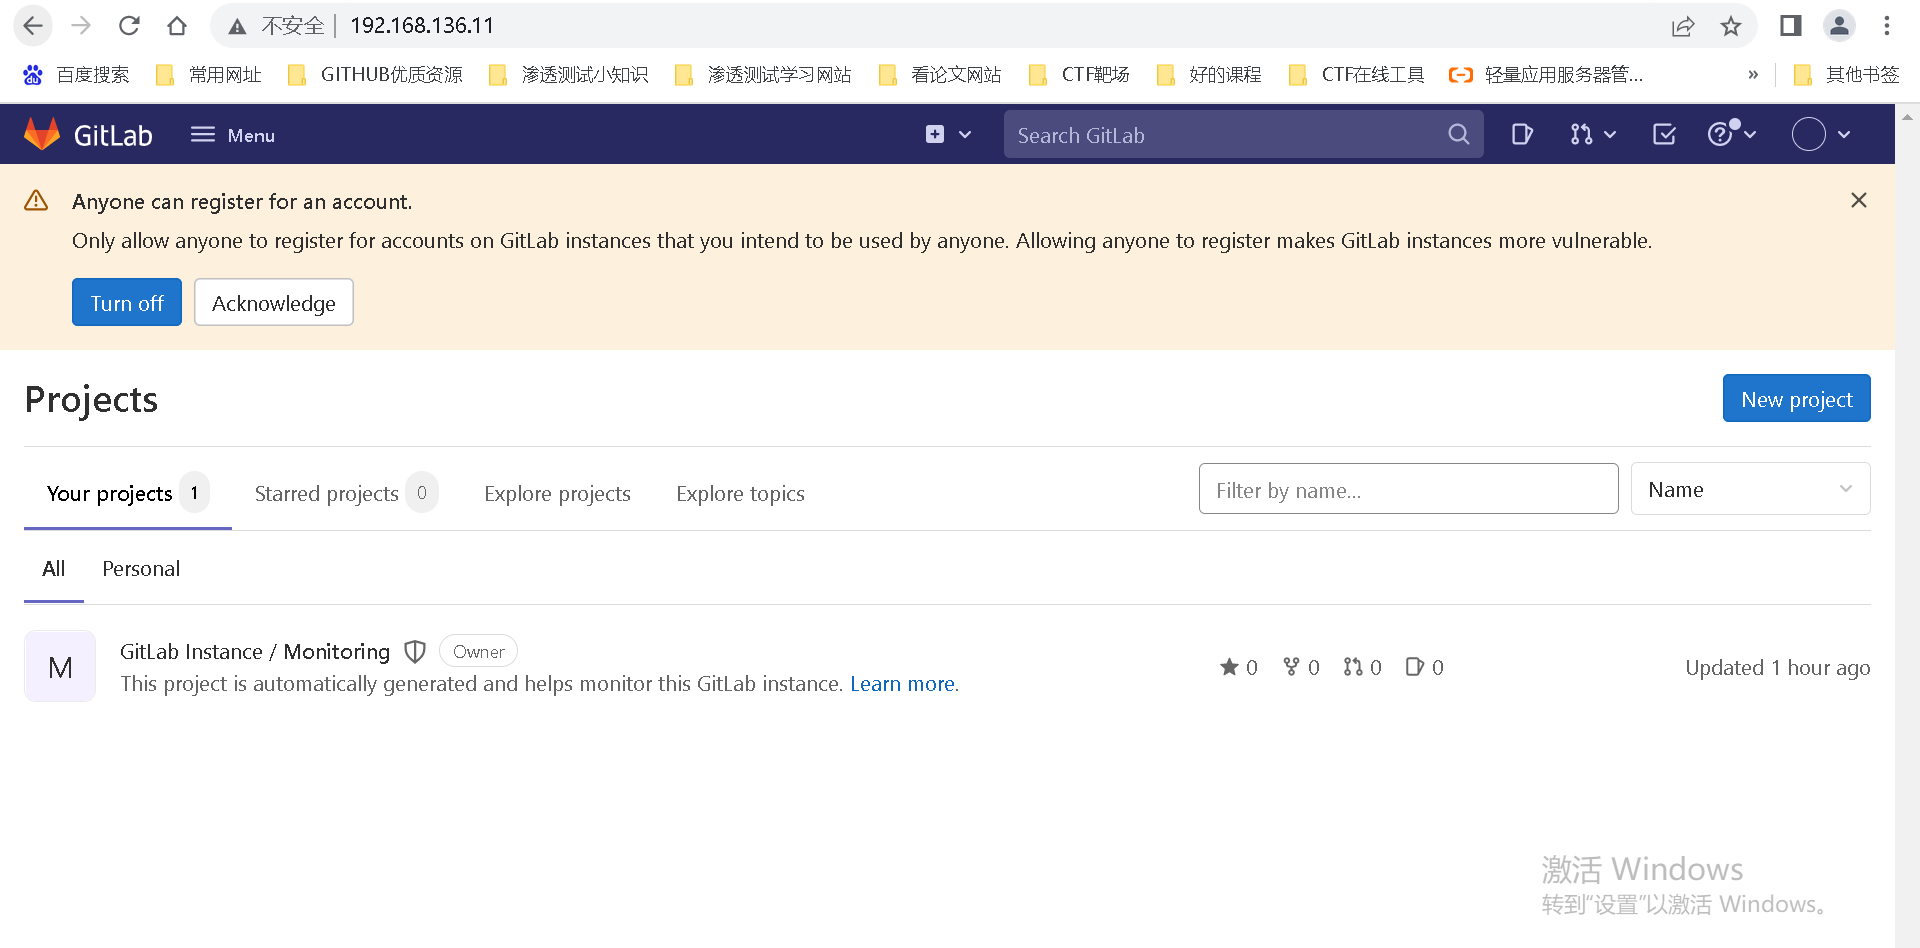Viewport: 1920px width, 948px height.
Task: Open the hamburger Menu
Action: pyautogui.click(x=233, y=135)
